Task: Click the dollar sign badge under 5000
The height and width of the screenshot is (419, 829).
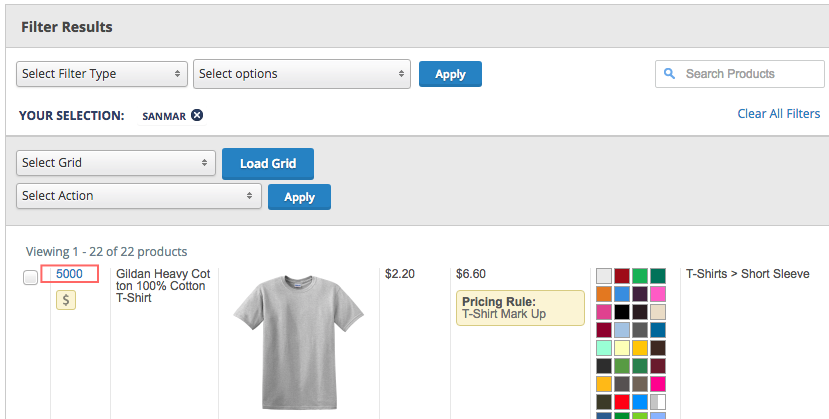Action: [x=66, y=300]
